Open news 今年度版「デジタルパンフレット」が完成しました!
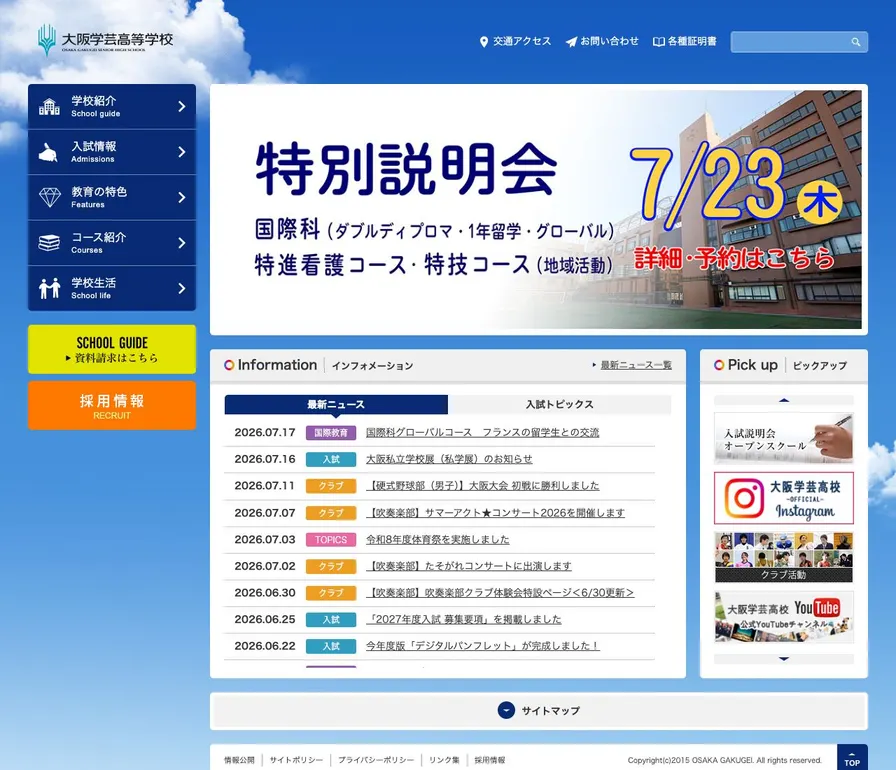Viewport: 896px width, 770px height. click(483, 646)
